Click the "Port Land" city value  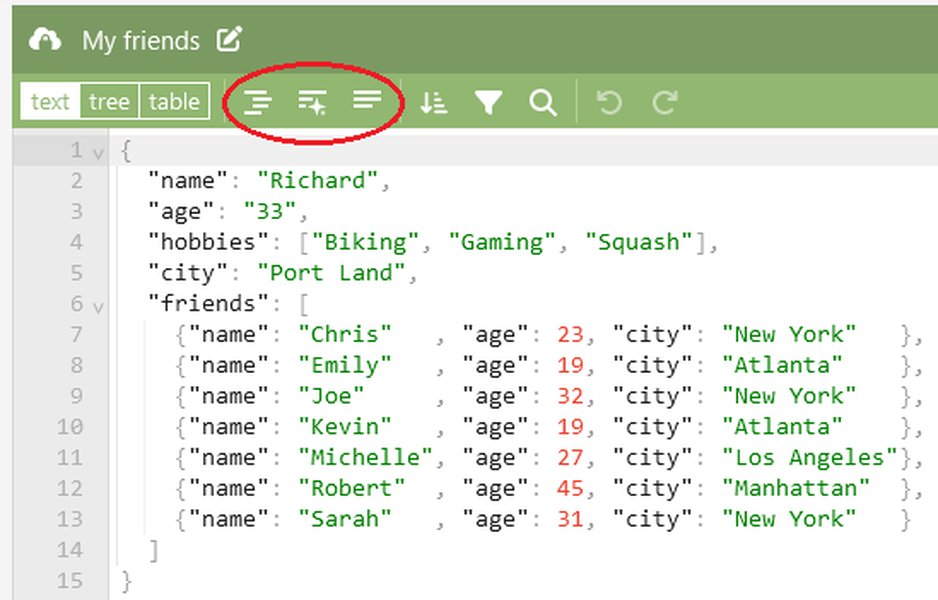tap(331, 273)
